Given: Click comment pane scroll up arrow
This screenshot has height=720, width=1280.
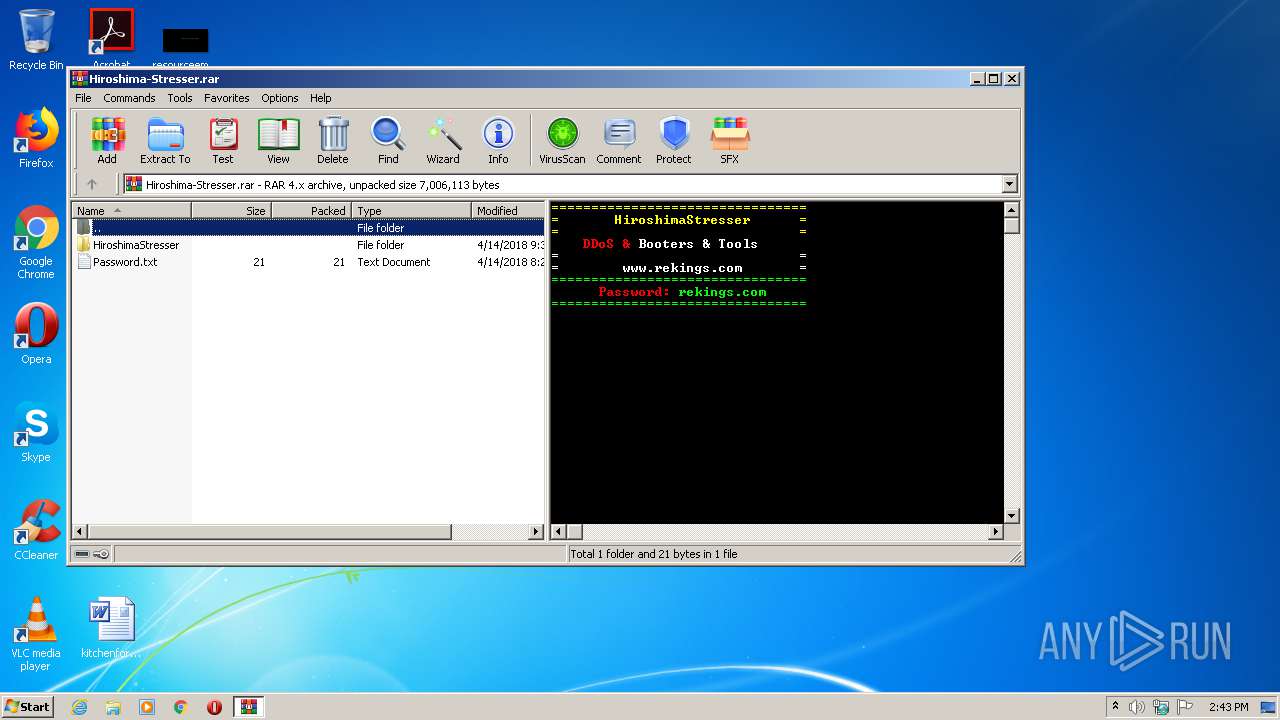Looking at the screenshot, I should pos(1011,210).
